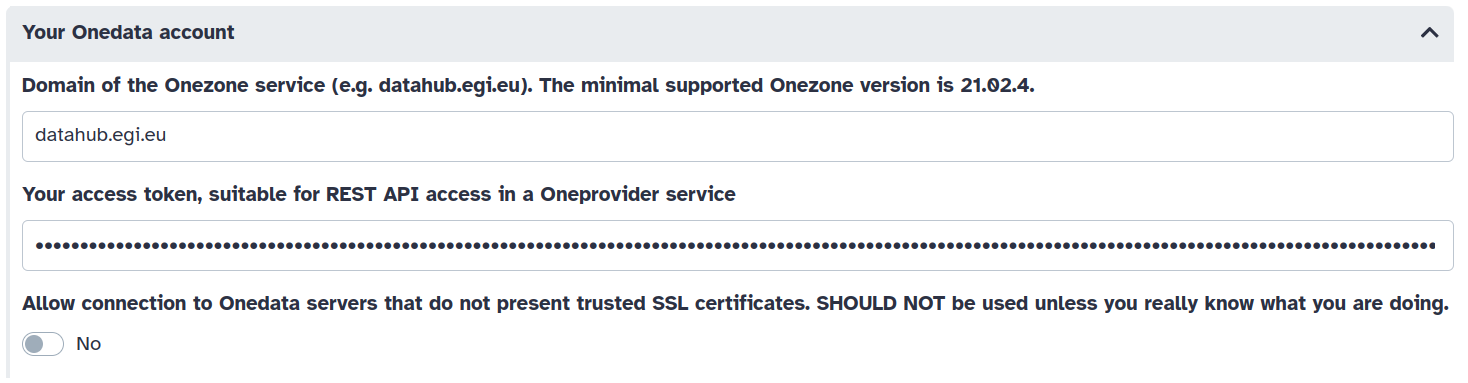1468x383 pixels.
Task: Toggle the untrusted SSL certificates switch
Action: coord(43,344)
